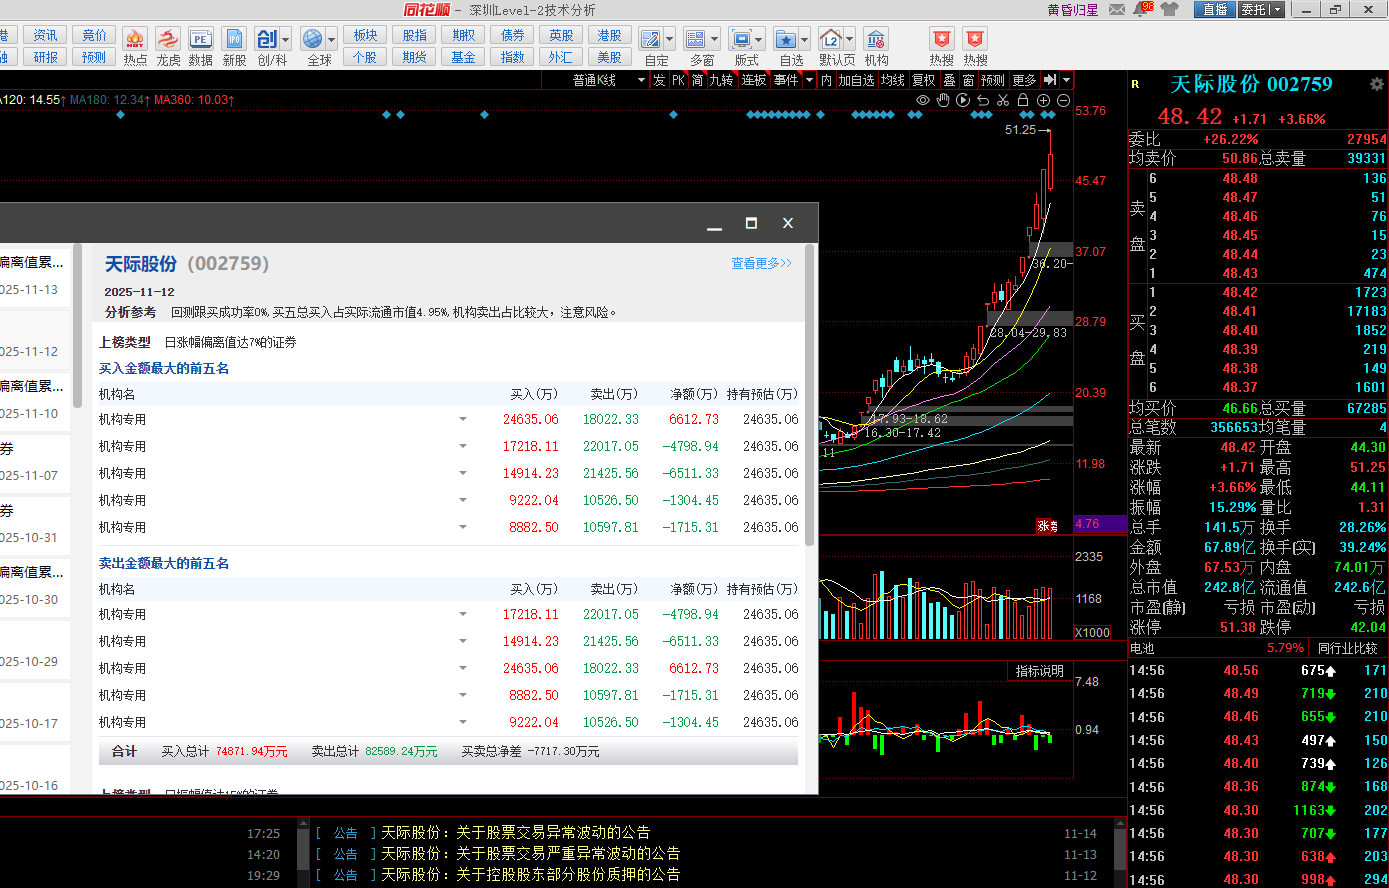Screen dimensions: 1389x888
Task: Click the 更多 more button
Action: pyautogui.click(x=1025, y=80)
